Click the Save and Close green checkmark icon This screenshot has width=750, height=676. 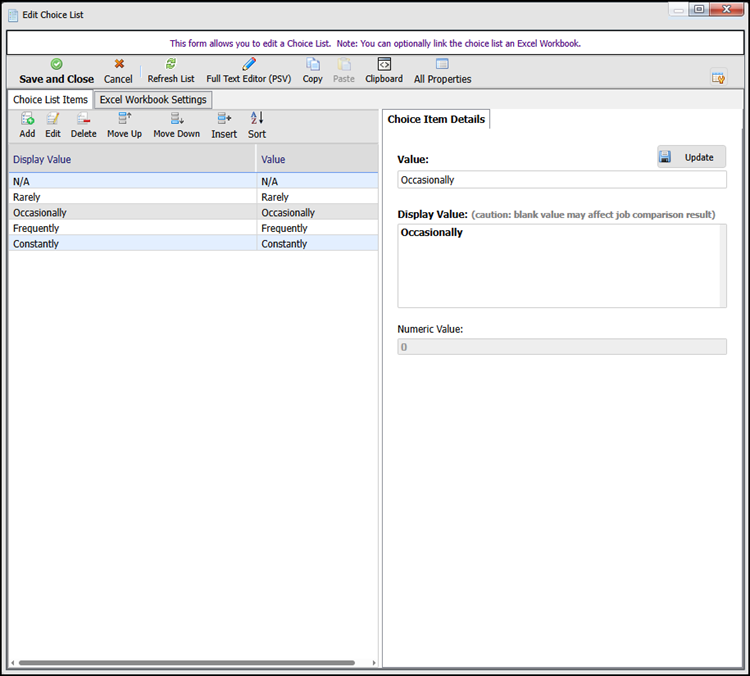click(56, 64)
